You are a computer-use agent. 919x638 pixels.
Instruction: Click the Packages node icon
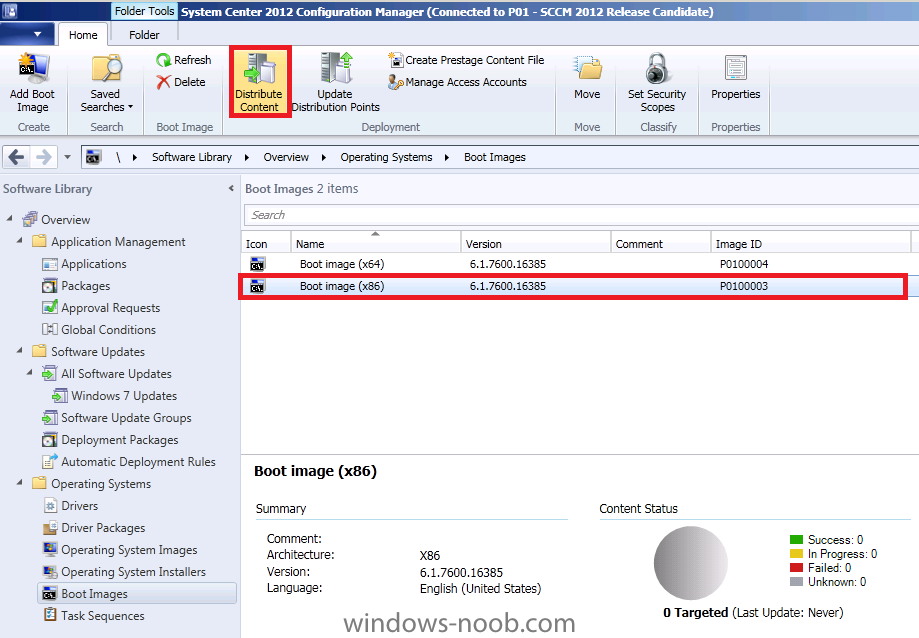(50, 286)
